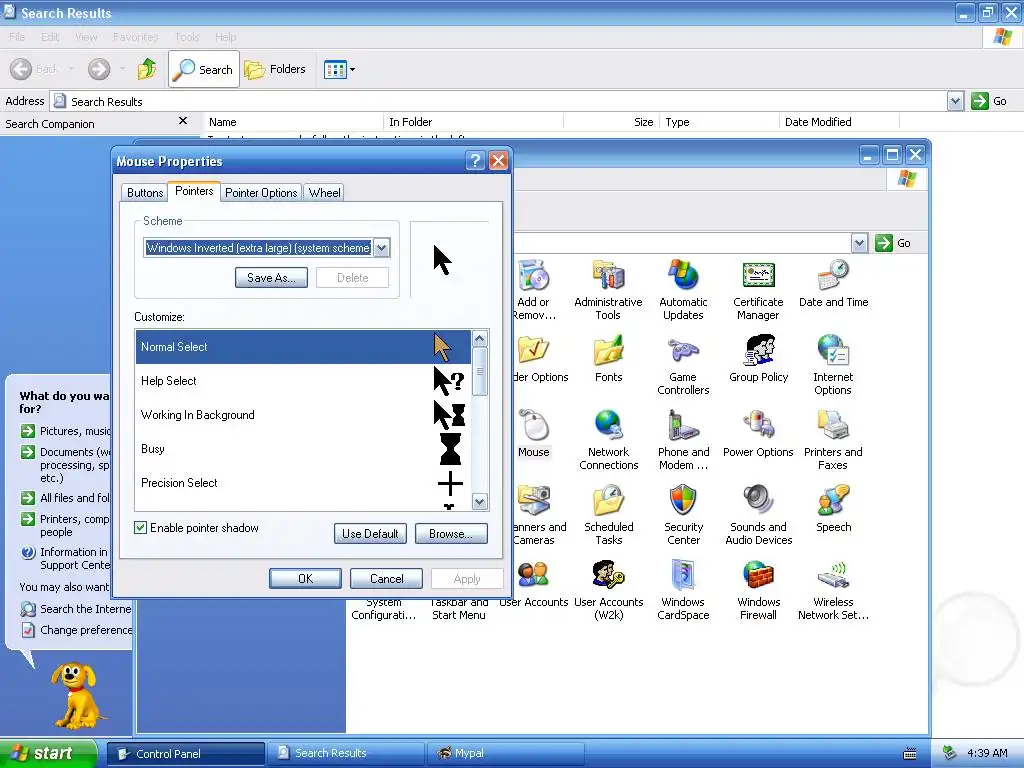Open Windows Firewall icon
This screenshot has width=1024, height=768.
click(x=758, y=590)
